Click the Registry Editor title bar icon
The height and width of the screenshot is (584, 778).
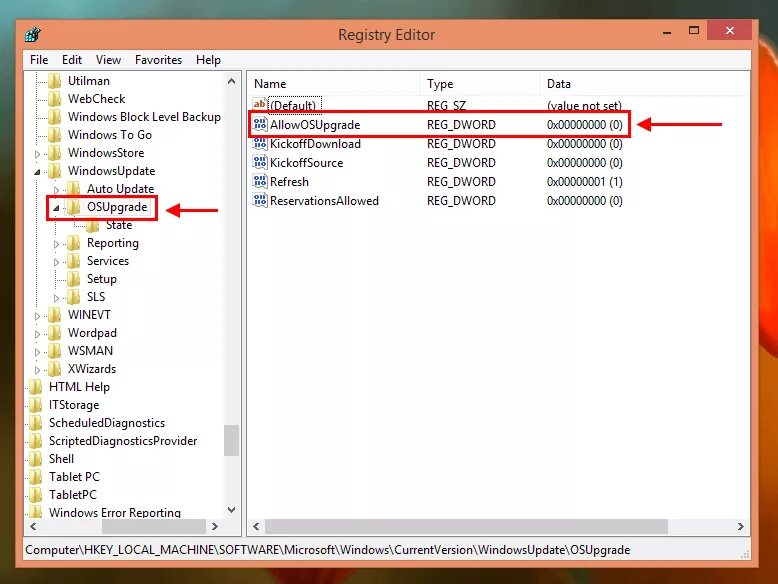(33, 34)
